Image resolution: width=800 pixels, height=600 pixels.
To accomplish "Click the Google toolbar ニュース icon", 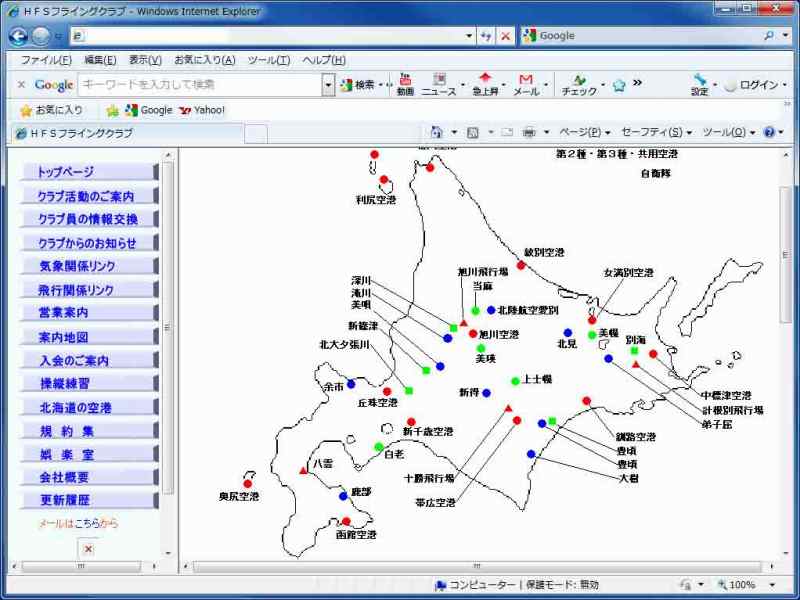I will pos(438,85).
